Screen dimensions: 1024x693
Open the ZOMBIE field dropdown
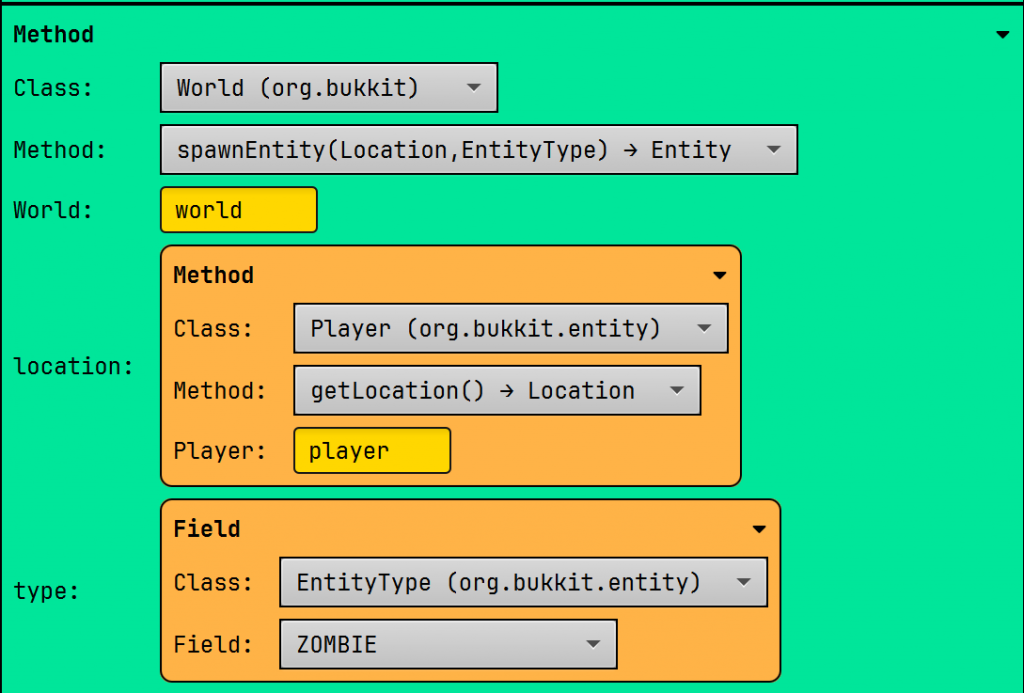point(448,645)
